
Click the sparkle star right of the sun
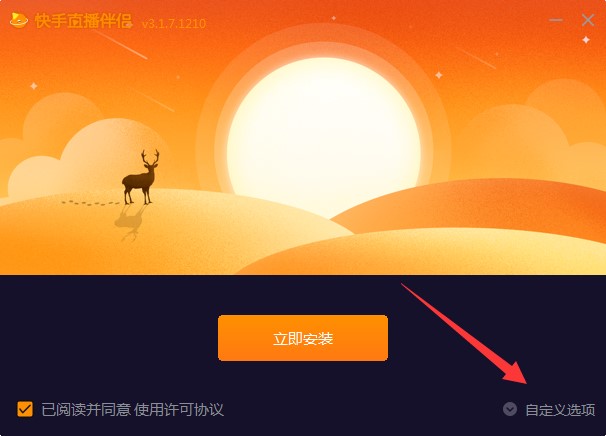(439, 75)
